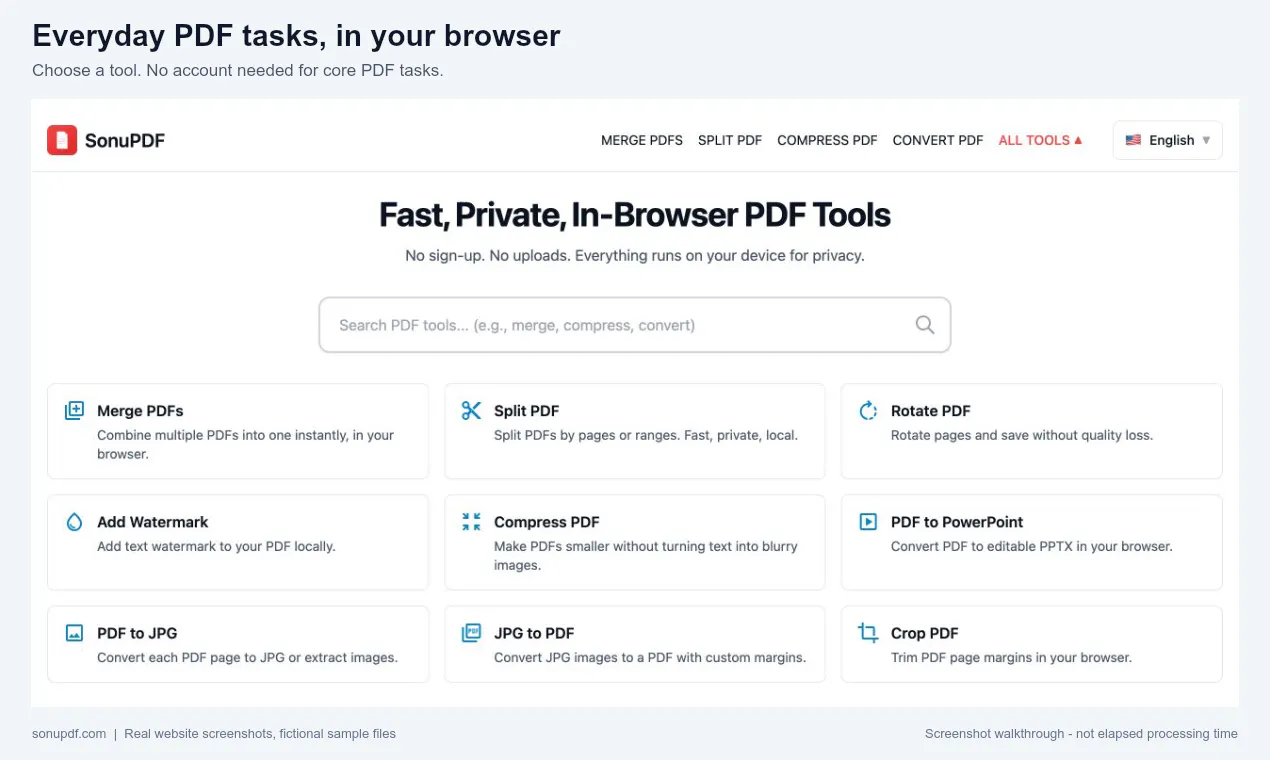This screenshot has width=1270, height=760.
Task: Collapse the ALL TOOLS menu
Action: coord(1040,140)
